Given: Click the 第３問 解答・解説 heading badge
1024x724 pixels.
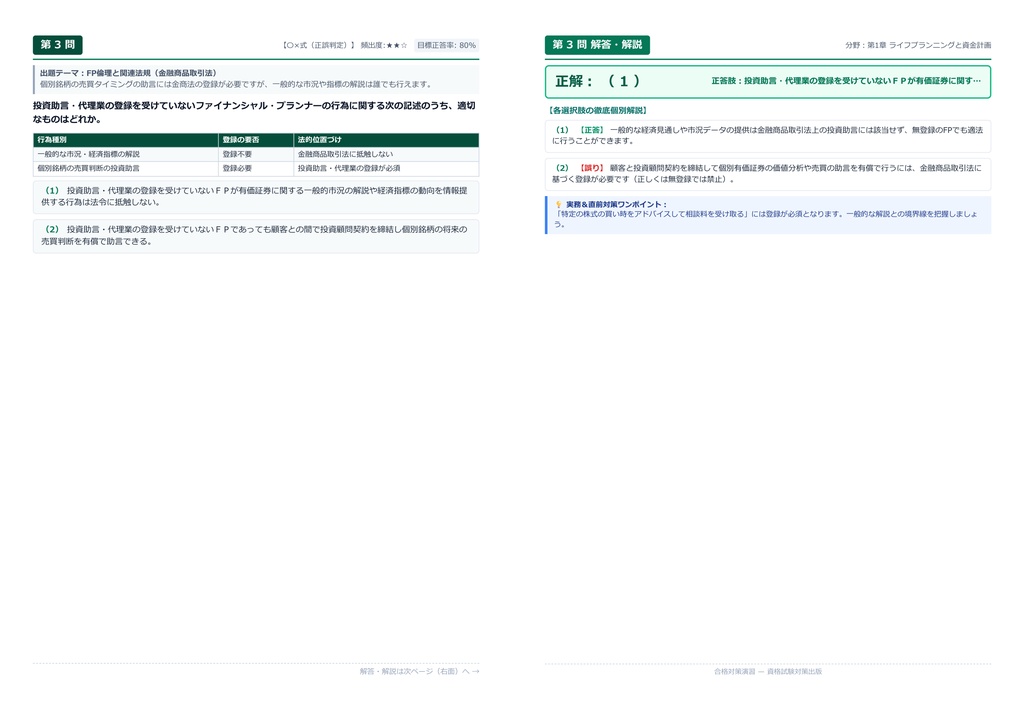Looking at the screenshot, I should point(597,45).
